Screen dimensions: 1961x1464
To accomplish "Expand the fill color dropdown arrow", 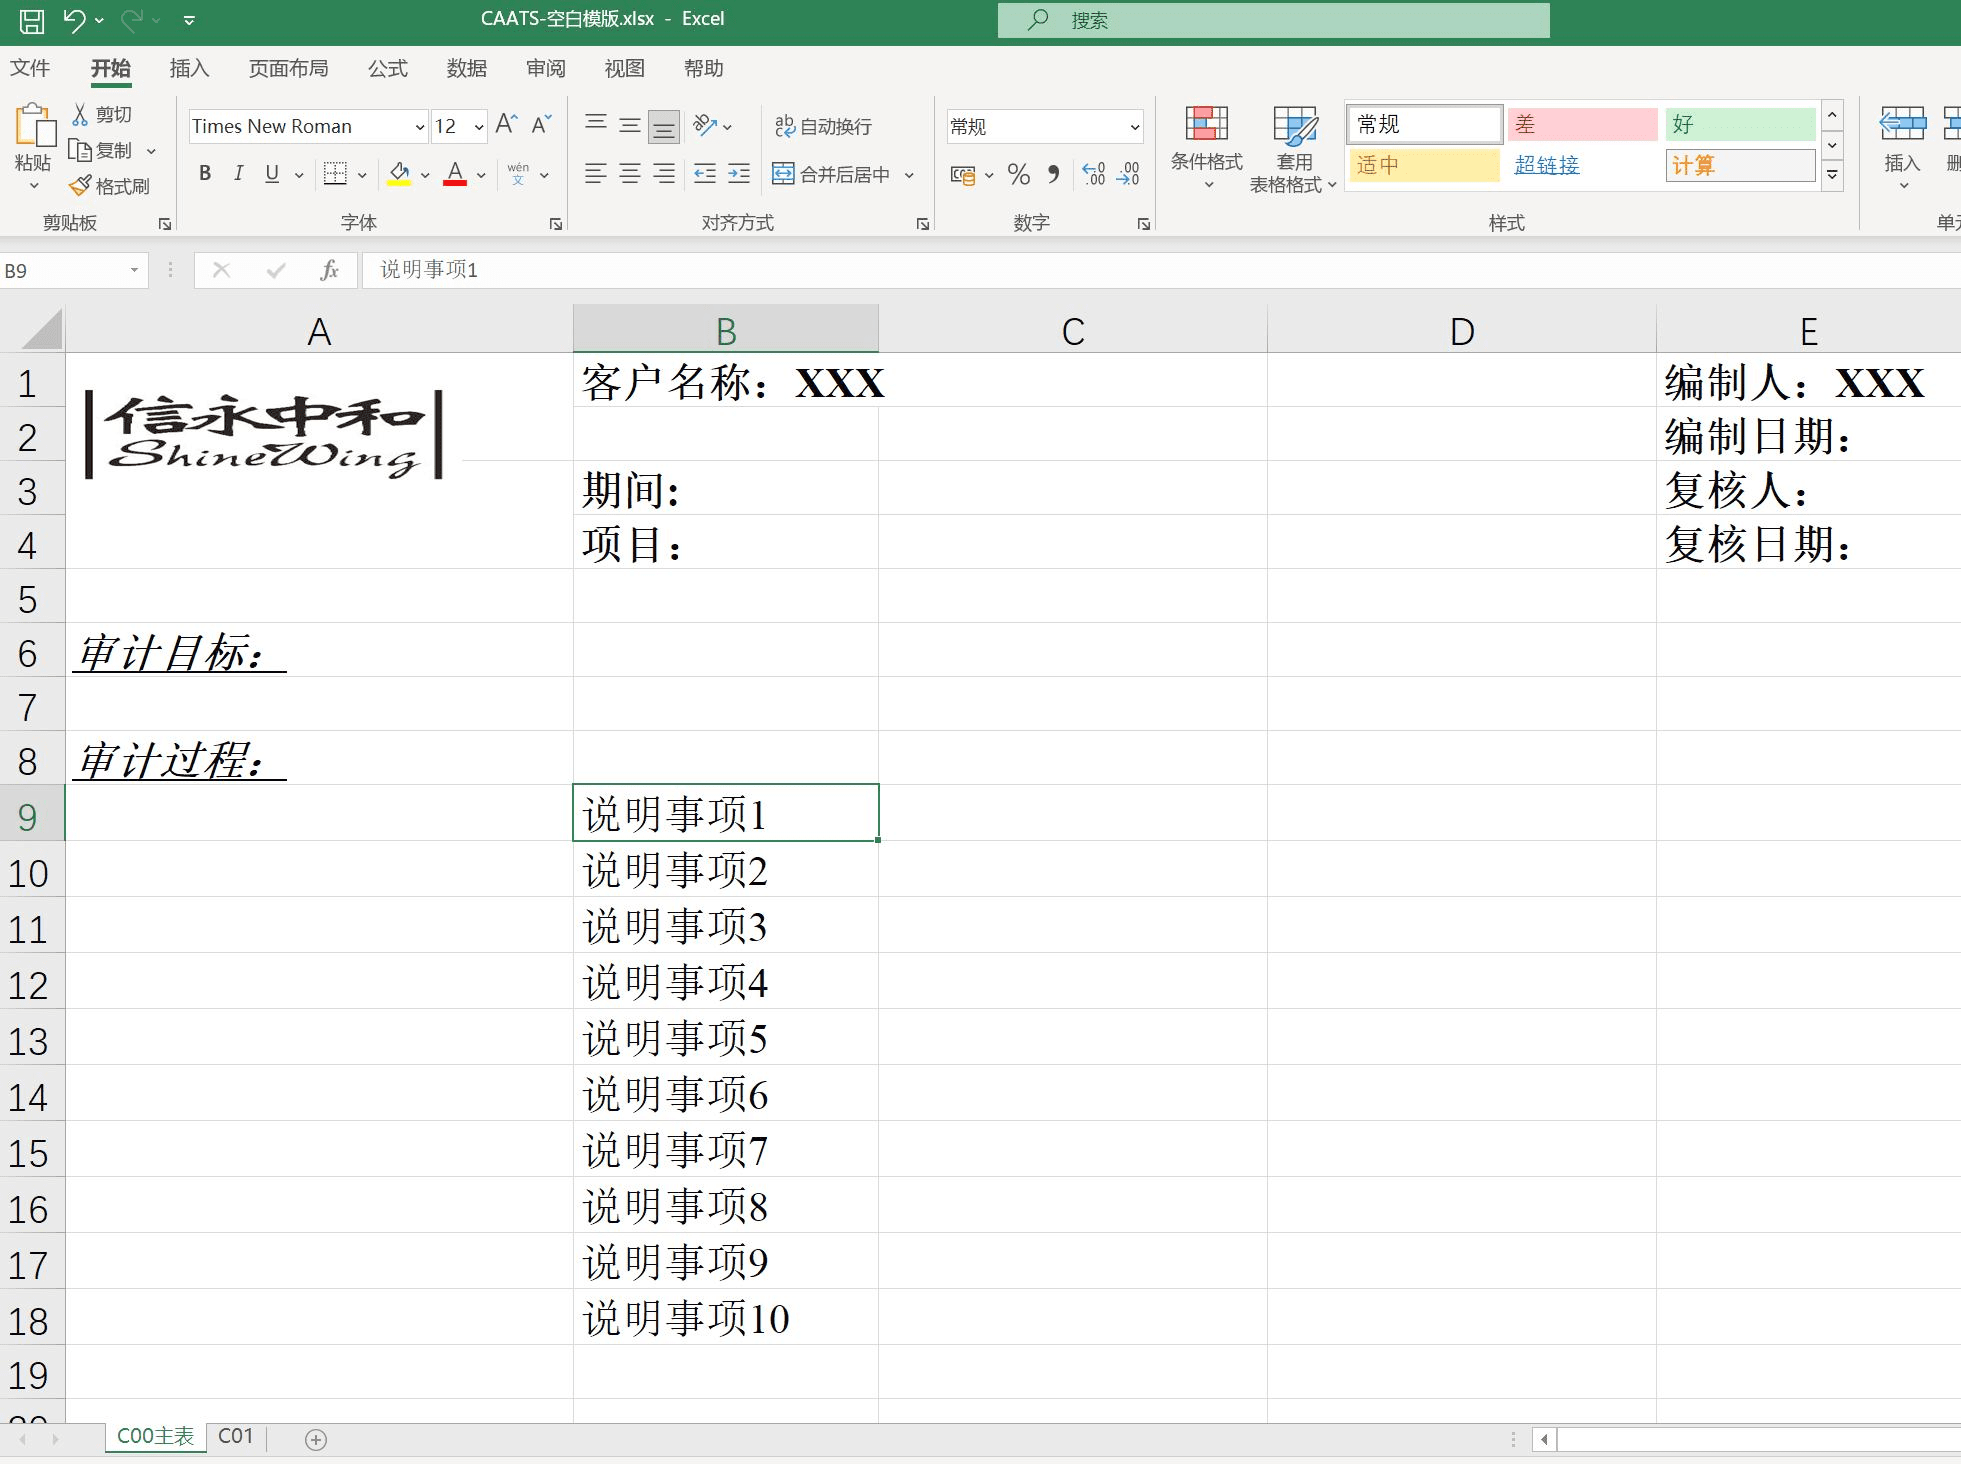I will click(425, 175).
